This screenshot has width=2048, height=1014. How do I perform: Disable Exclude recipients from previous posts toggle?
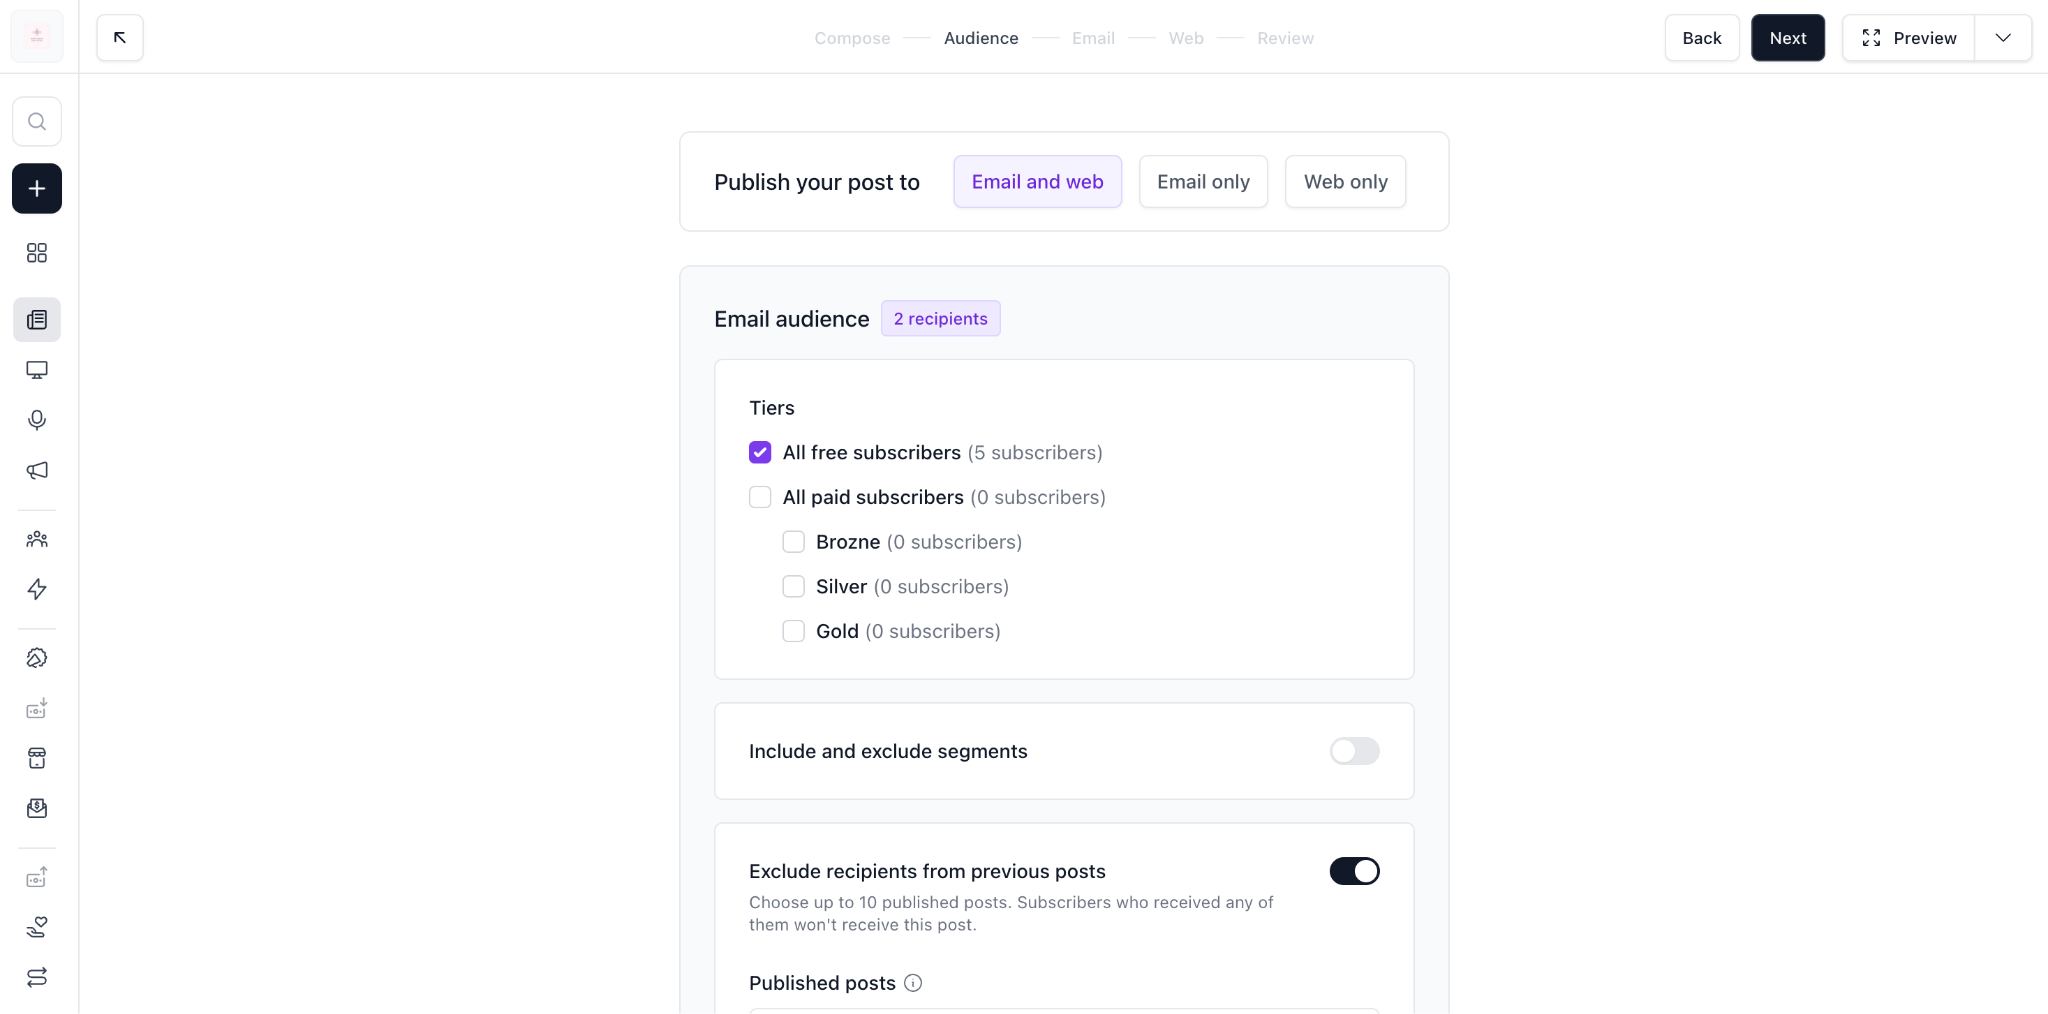(1354, 871)
